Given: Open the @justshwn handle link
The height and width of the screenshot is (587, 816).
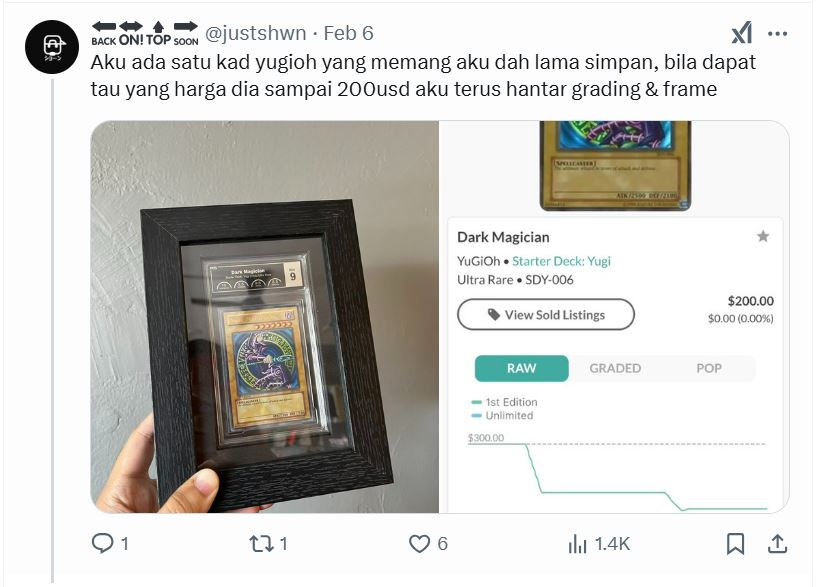Looking at the screenshot, I should [256, 33].
